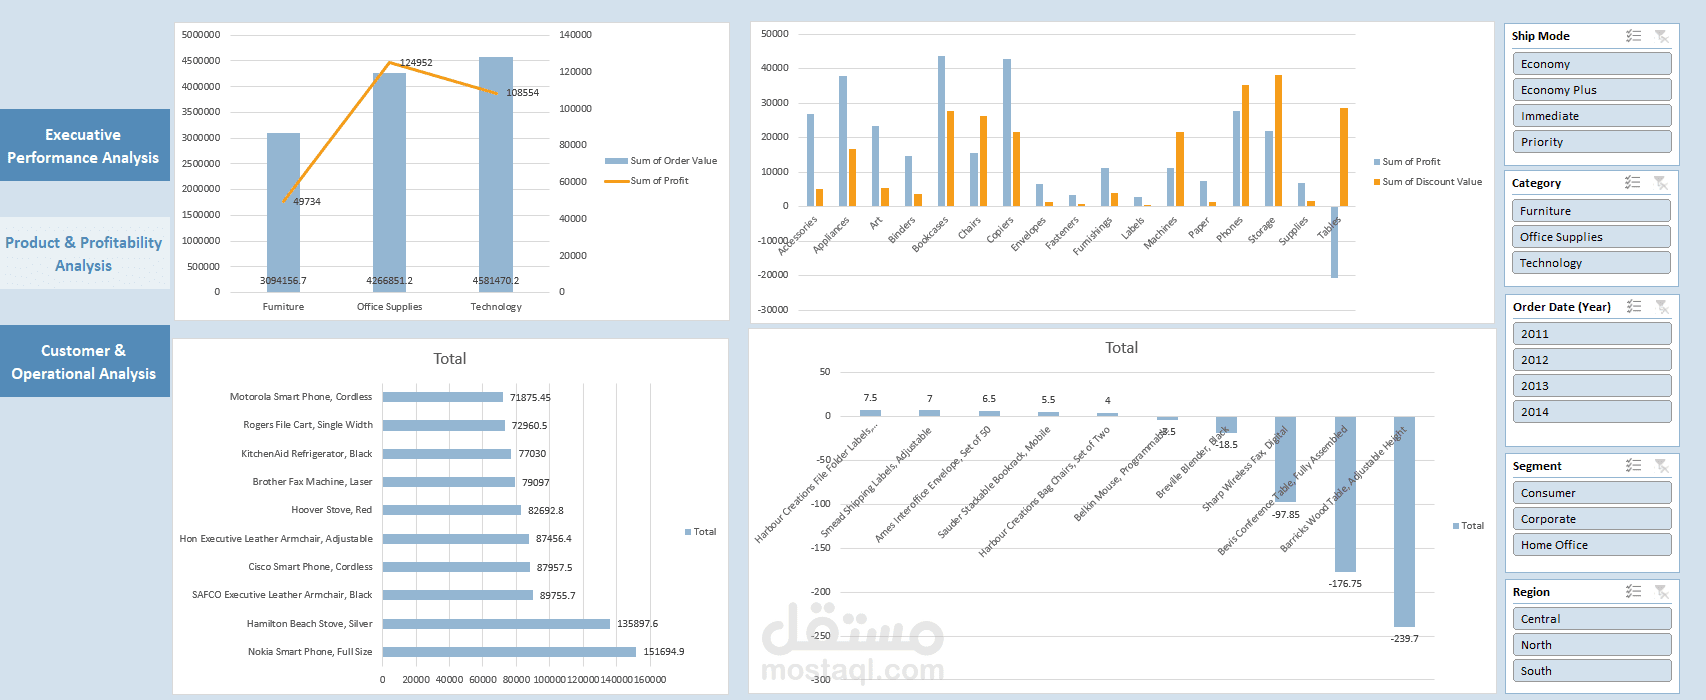Select year 2013 in Order Date slicer
Image resolution: width=1706 pixels, height=700 pixels.
[1592, 386]
